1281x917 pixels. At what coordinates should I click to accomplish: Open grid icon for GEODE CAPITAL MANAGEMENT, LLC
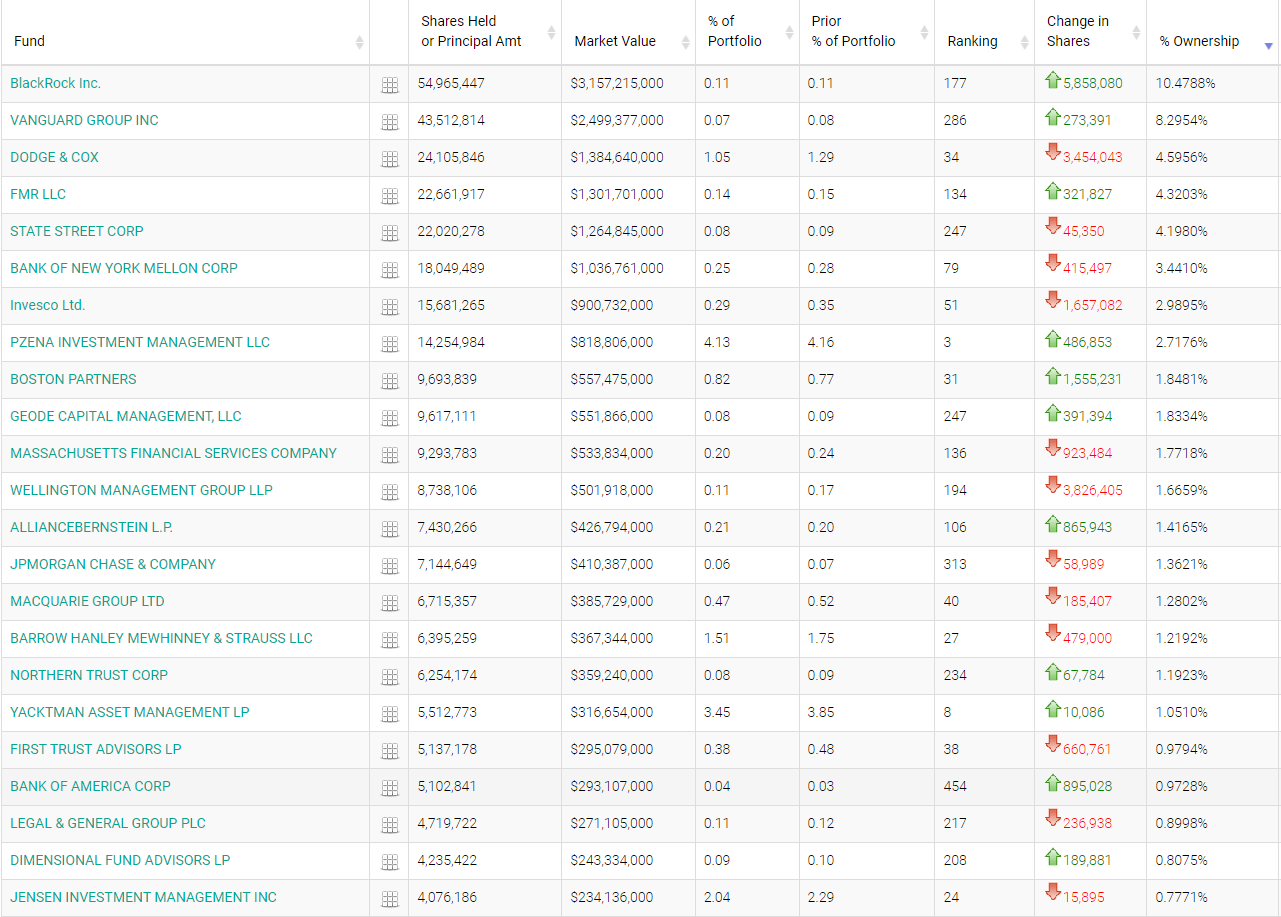click(390, 418)
